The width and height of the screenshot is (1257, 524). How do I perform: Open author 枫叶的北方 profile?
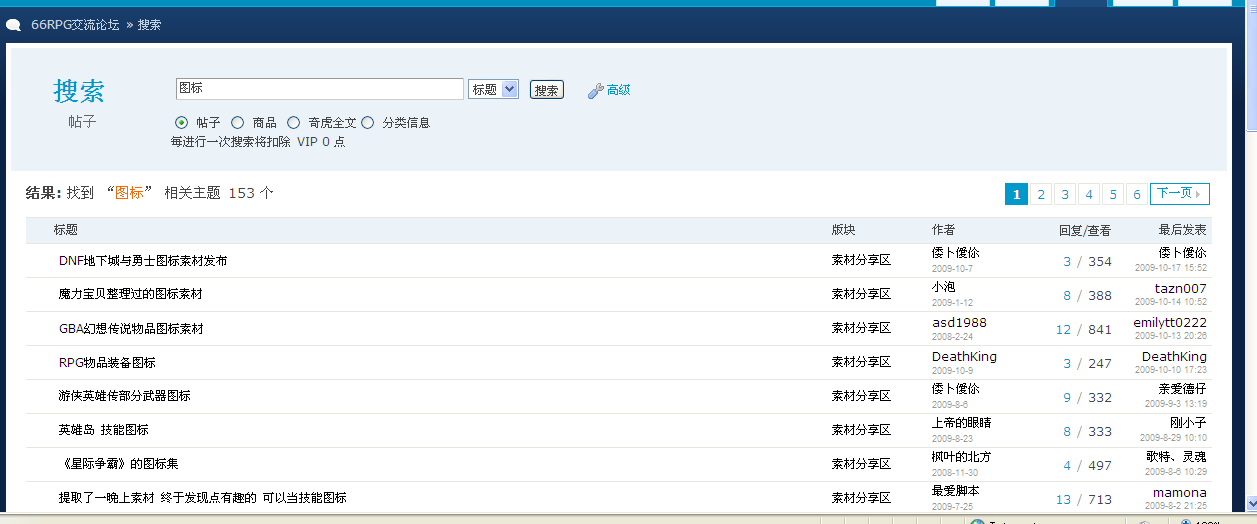coord(961,457)
